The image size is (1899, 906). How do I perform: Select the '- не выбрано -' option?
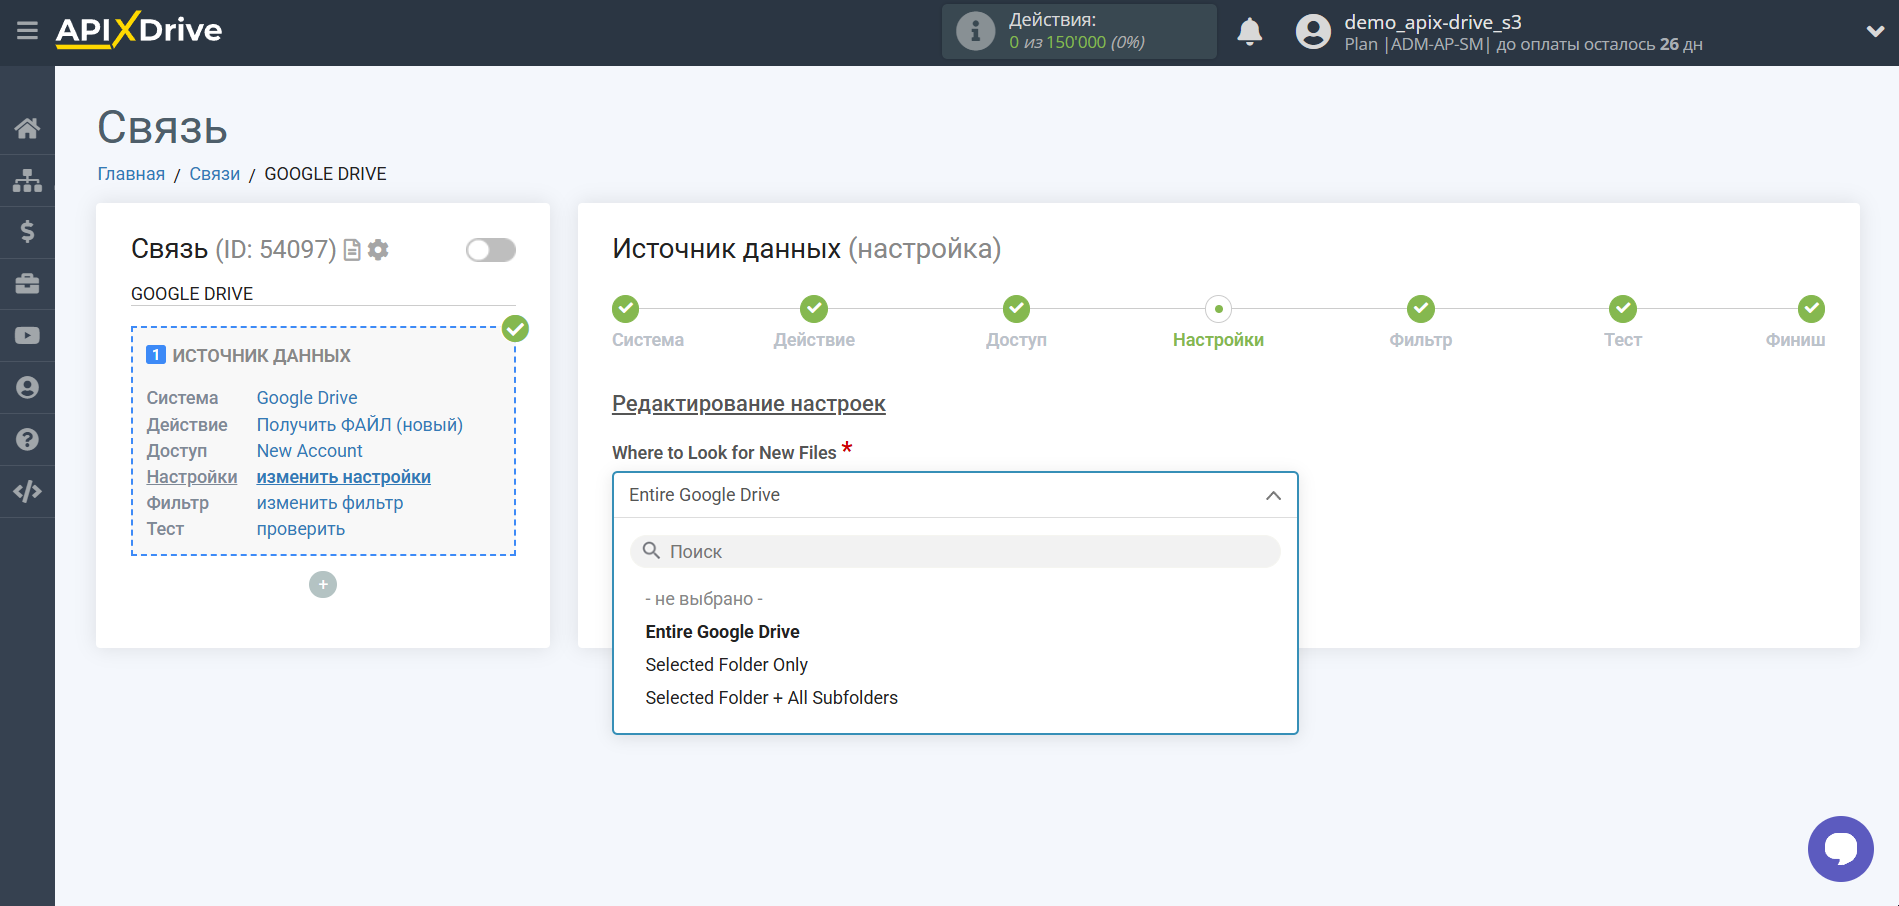point(704,599)
